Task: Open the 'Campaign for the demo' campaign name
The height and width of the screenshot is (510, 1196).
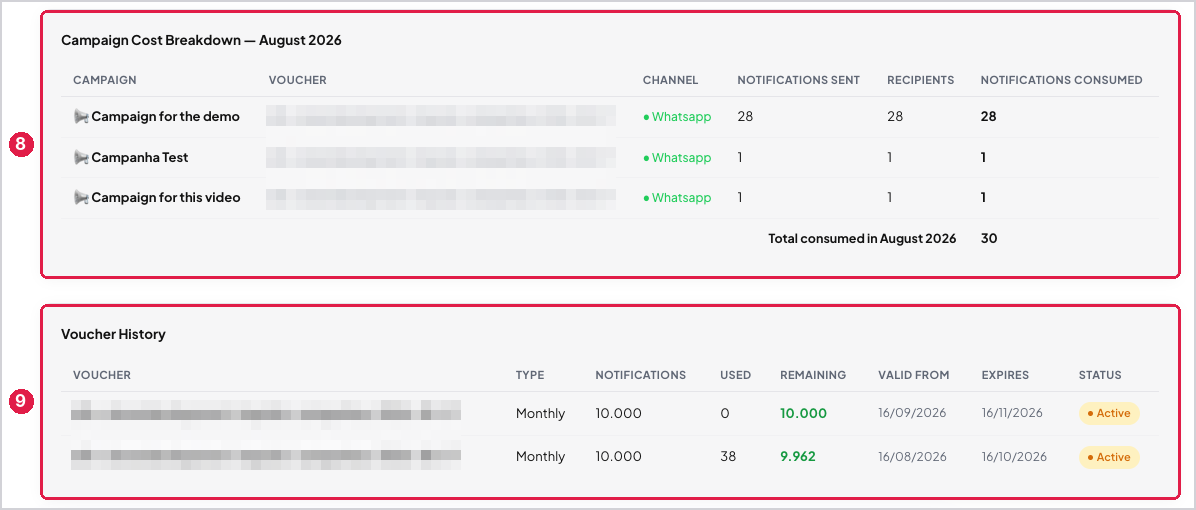Action: tap(166, 117)
